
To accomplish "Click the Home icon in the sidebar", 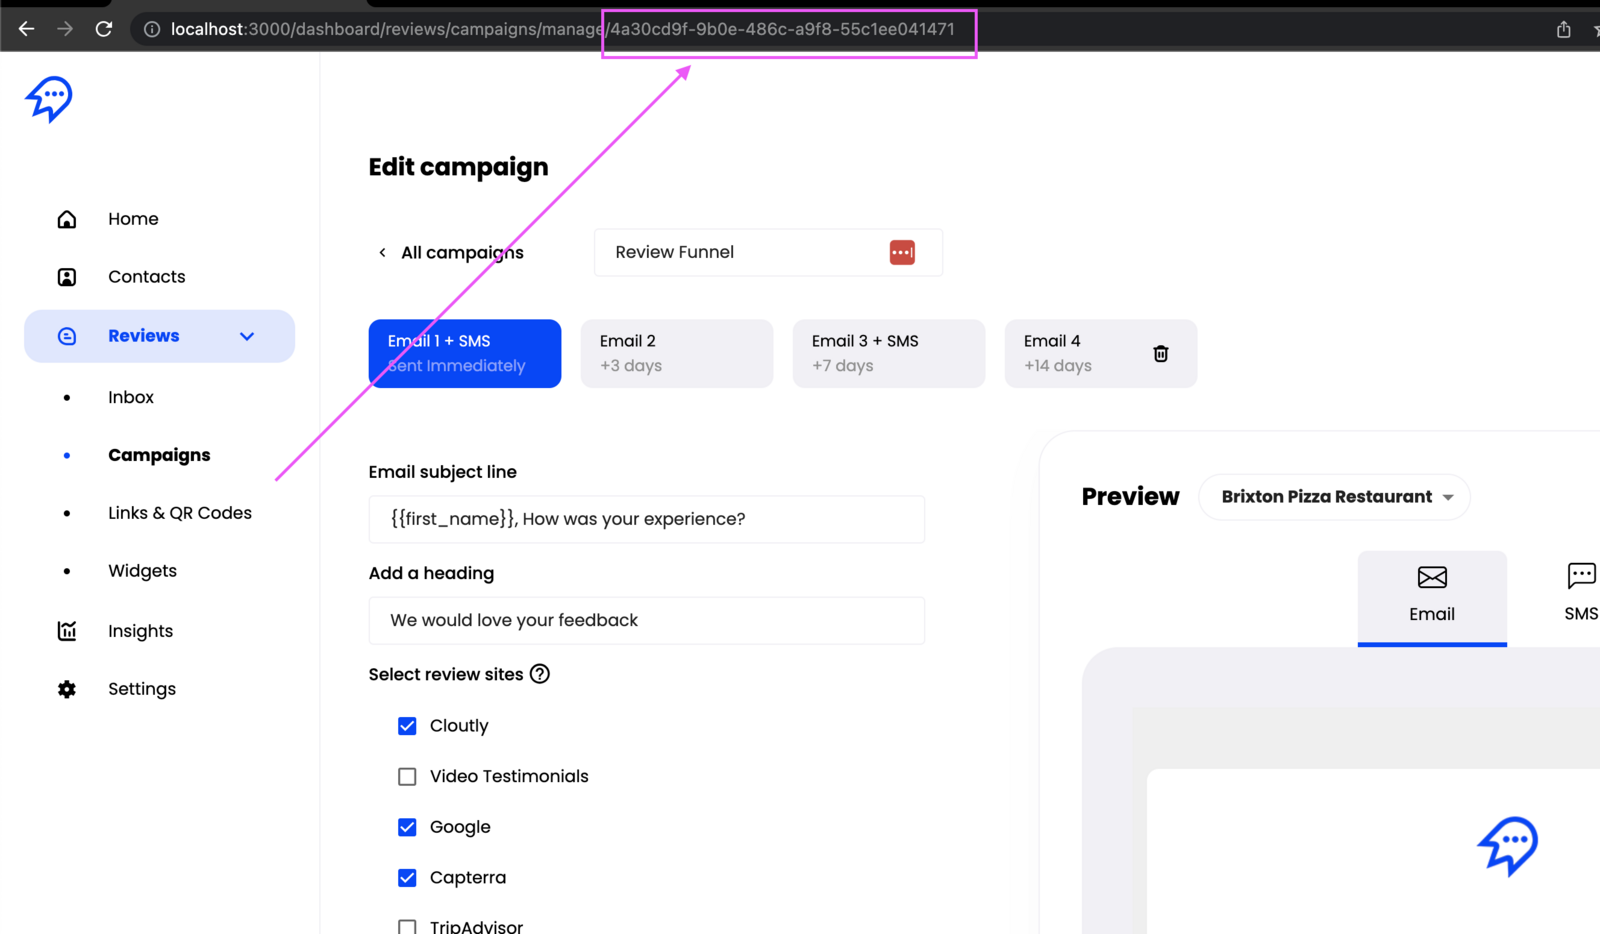I will pos(66,218).
